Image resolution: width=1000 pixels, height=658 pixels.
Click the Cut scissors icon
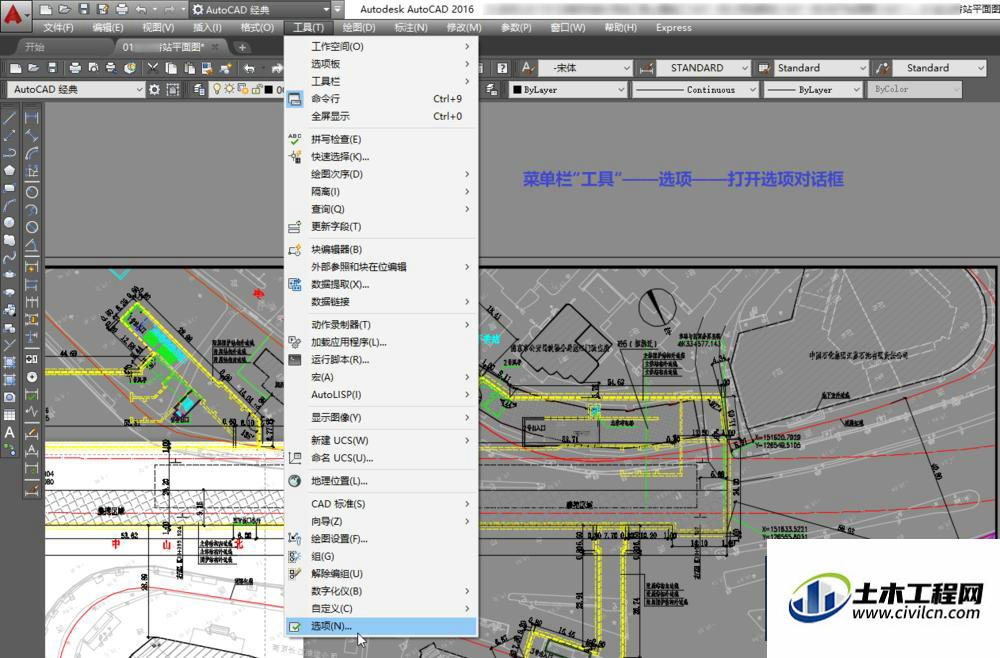(x=153, y=68)
